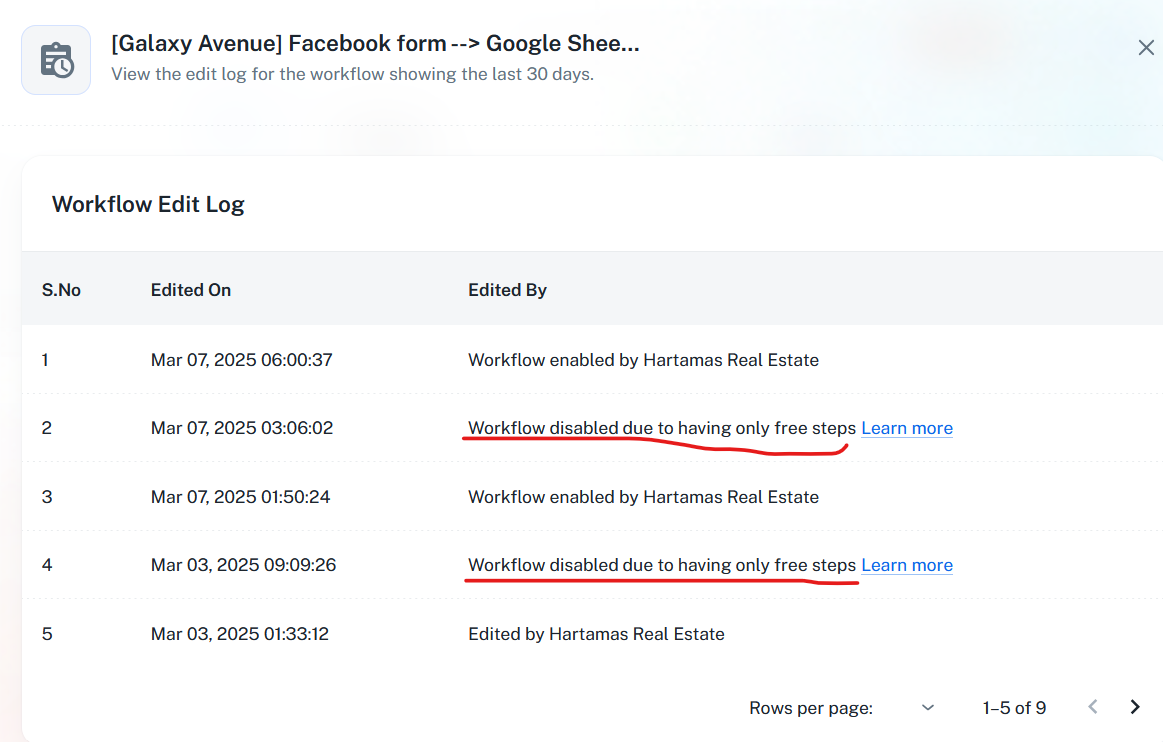Viewport: 1163px width, 742px height.
Task: Click Workflow enabled text in row 3
Action: click(643, 497)
